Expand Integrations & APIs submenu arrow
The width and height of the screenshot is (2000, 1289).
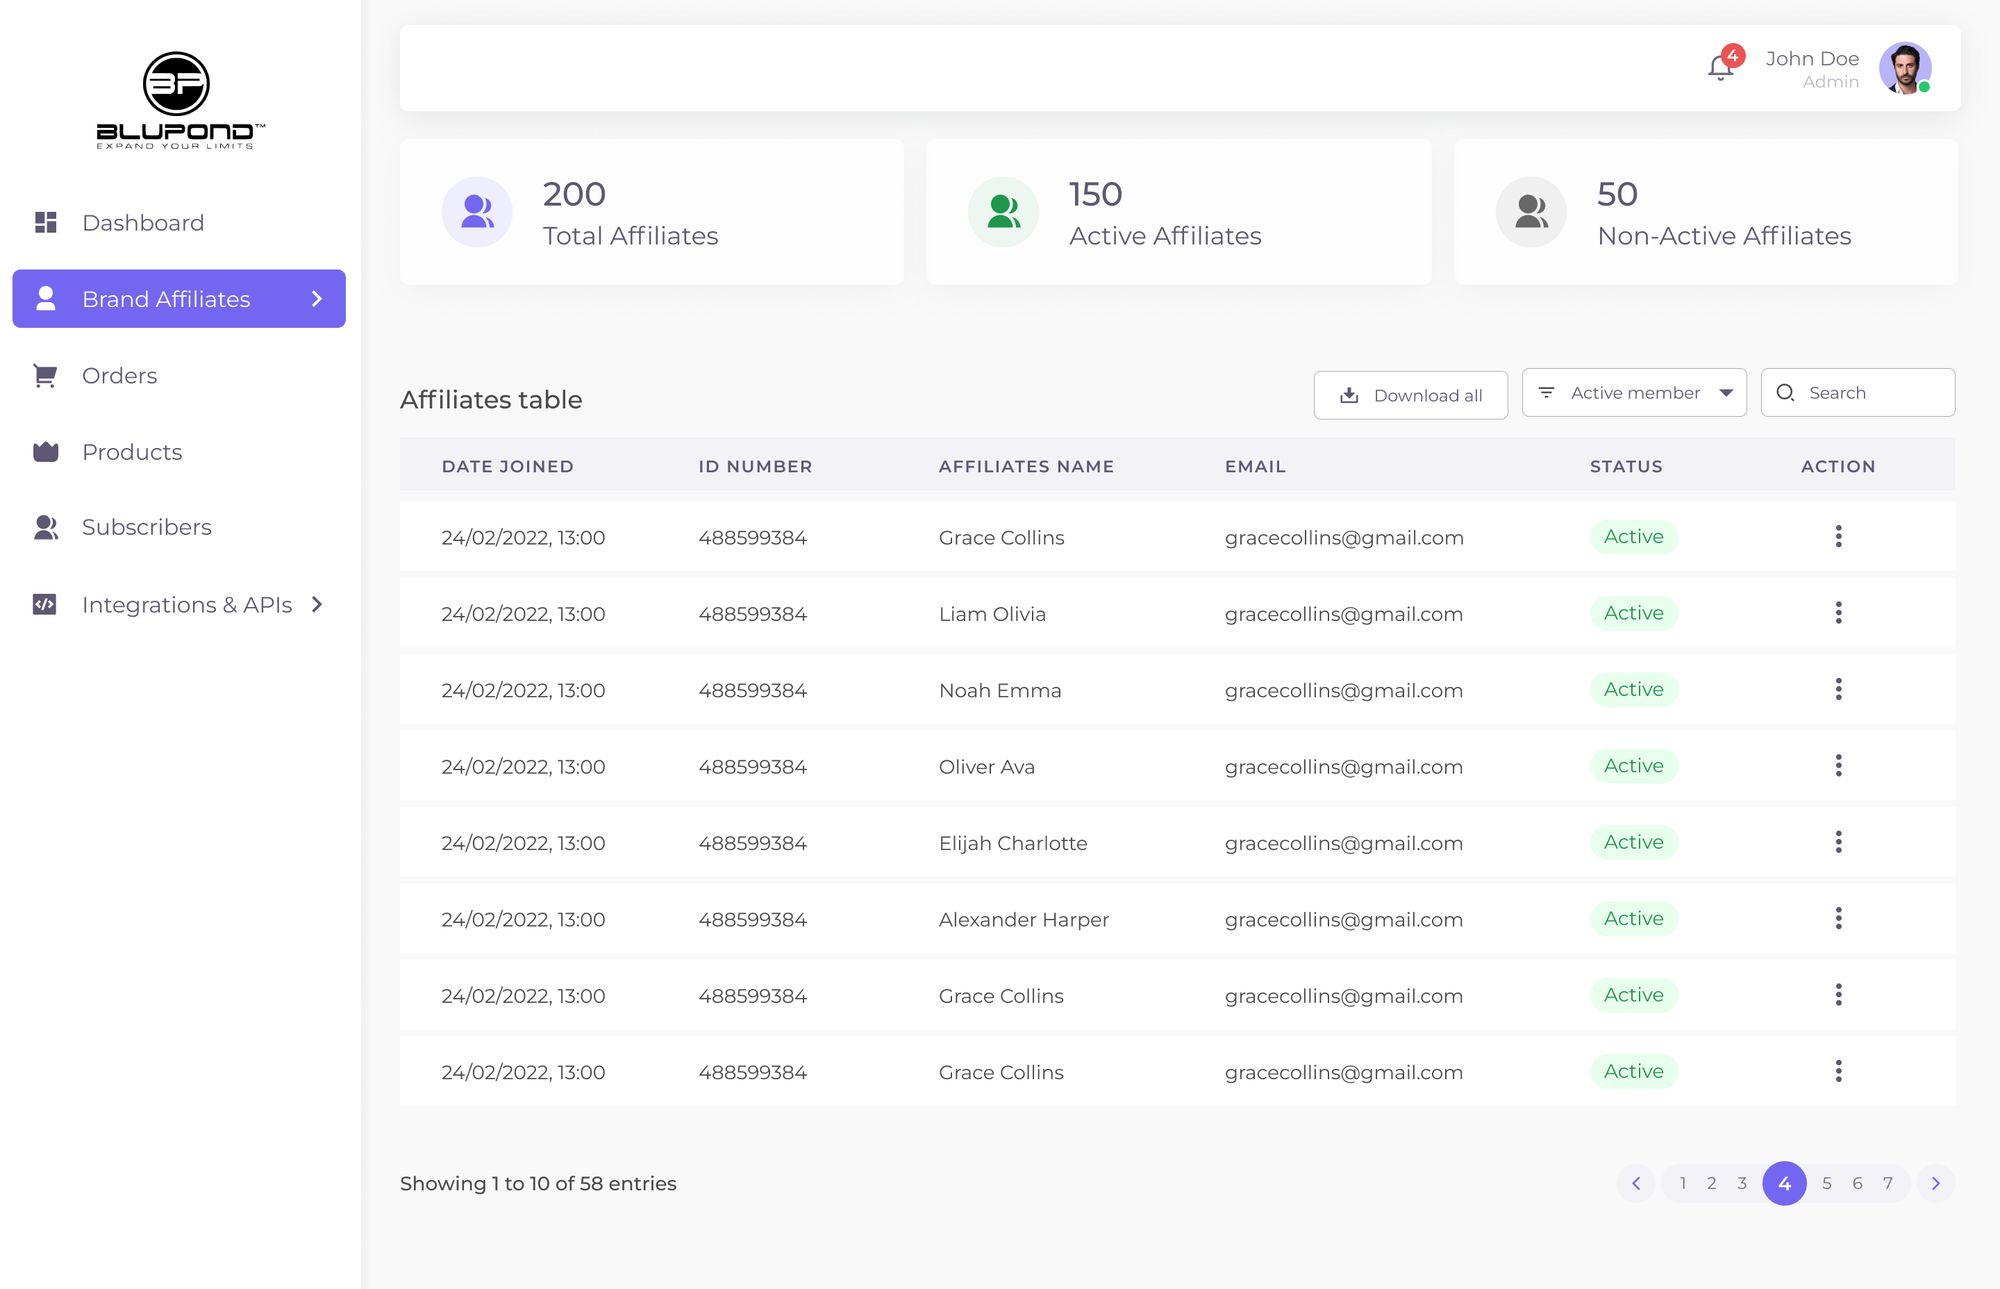click(x=317, y=605)
